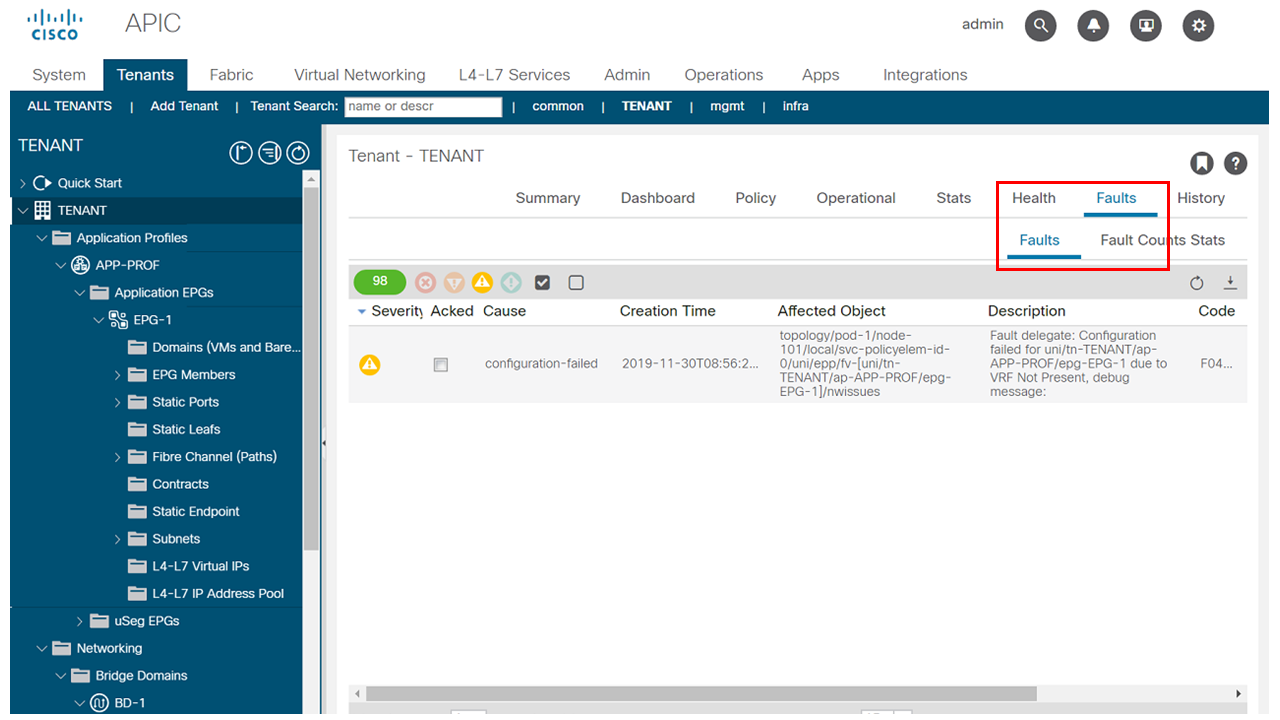Open the infra tenant link
This screenshot has width=1280, height=720.
pyautogui.click(x=796, y=106)
